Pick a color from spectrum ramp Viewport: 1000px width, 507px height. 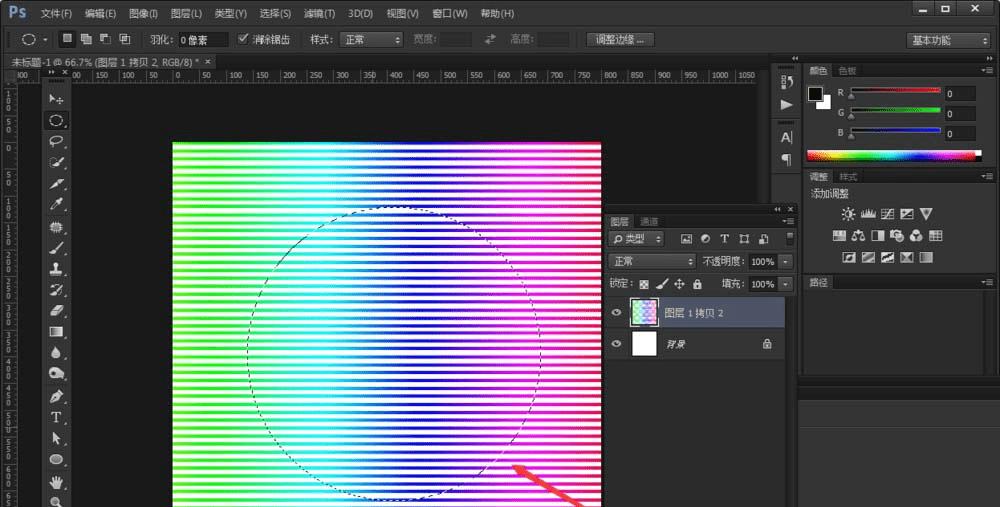coord(894,156)
